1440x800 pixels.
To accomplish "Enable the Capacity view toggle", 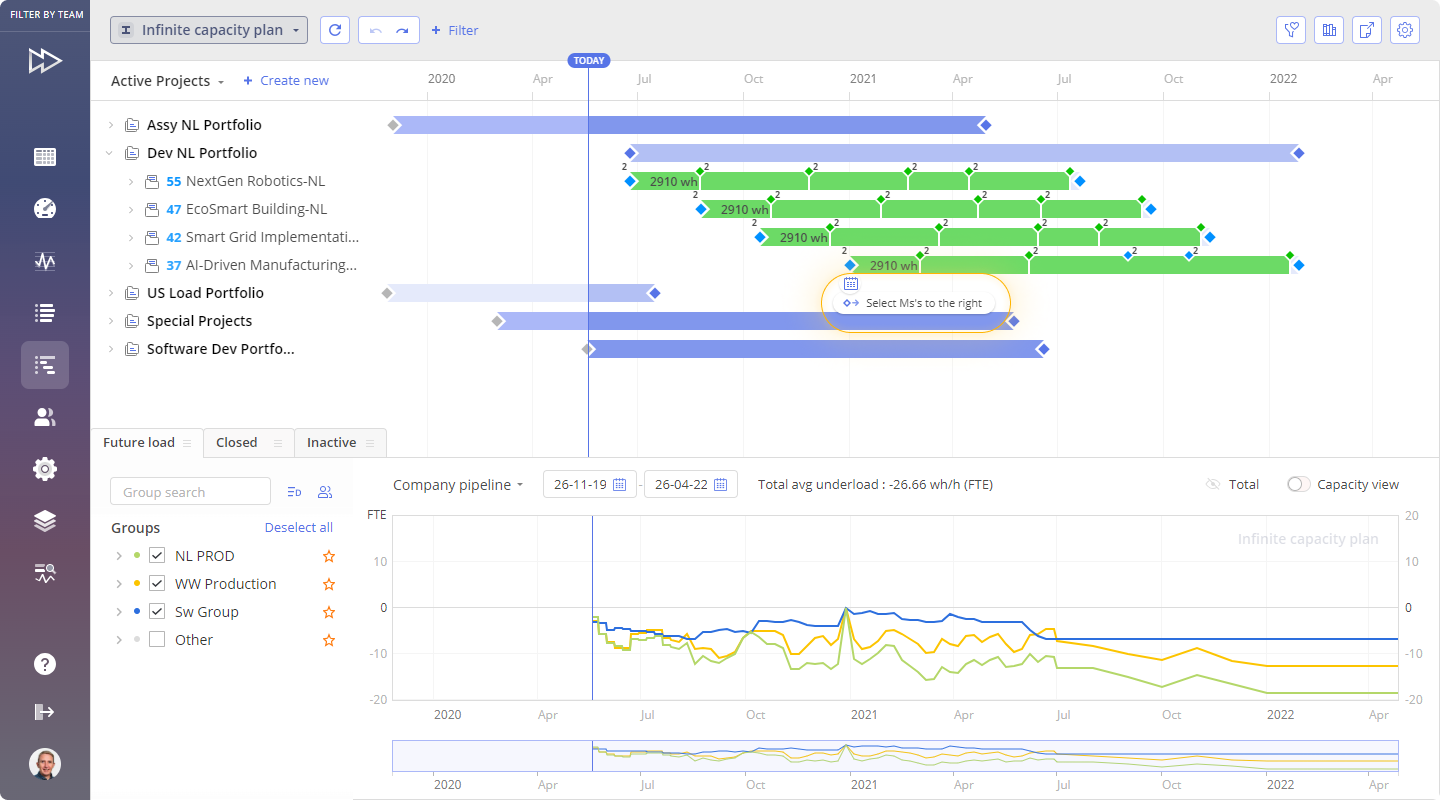I will point(1298,484).
